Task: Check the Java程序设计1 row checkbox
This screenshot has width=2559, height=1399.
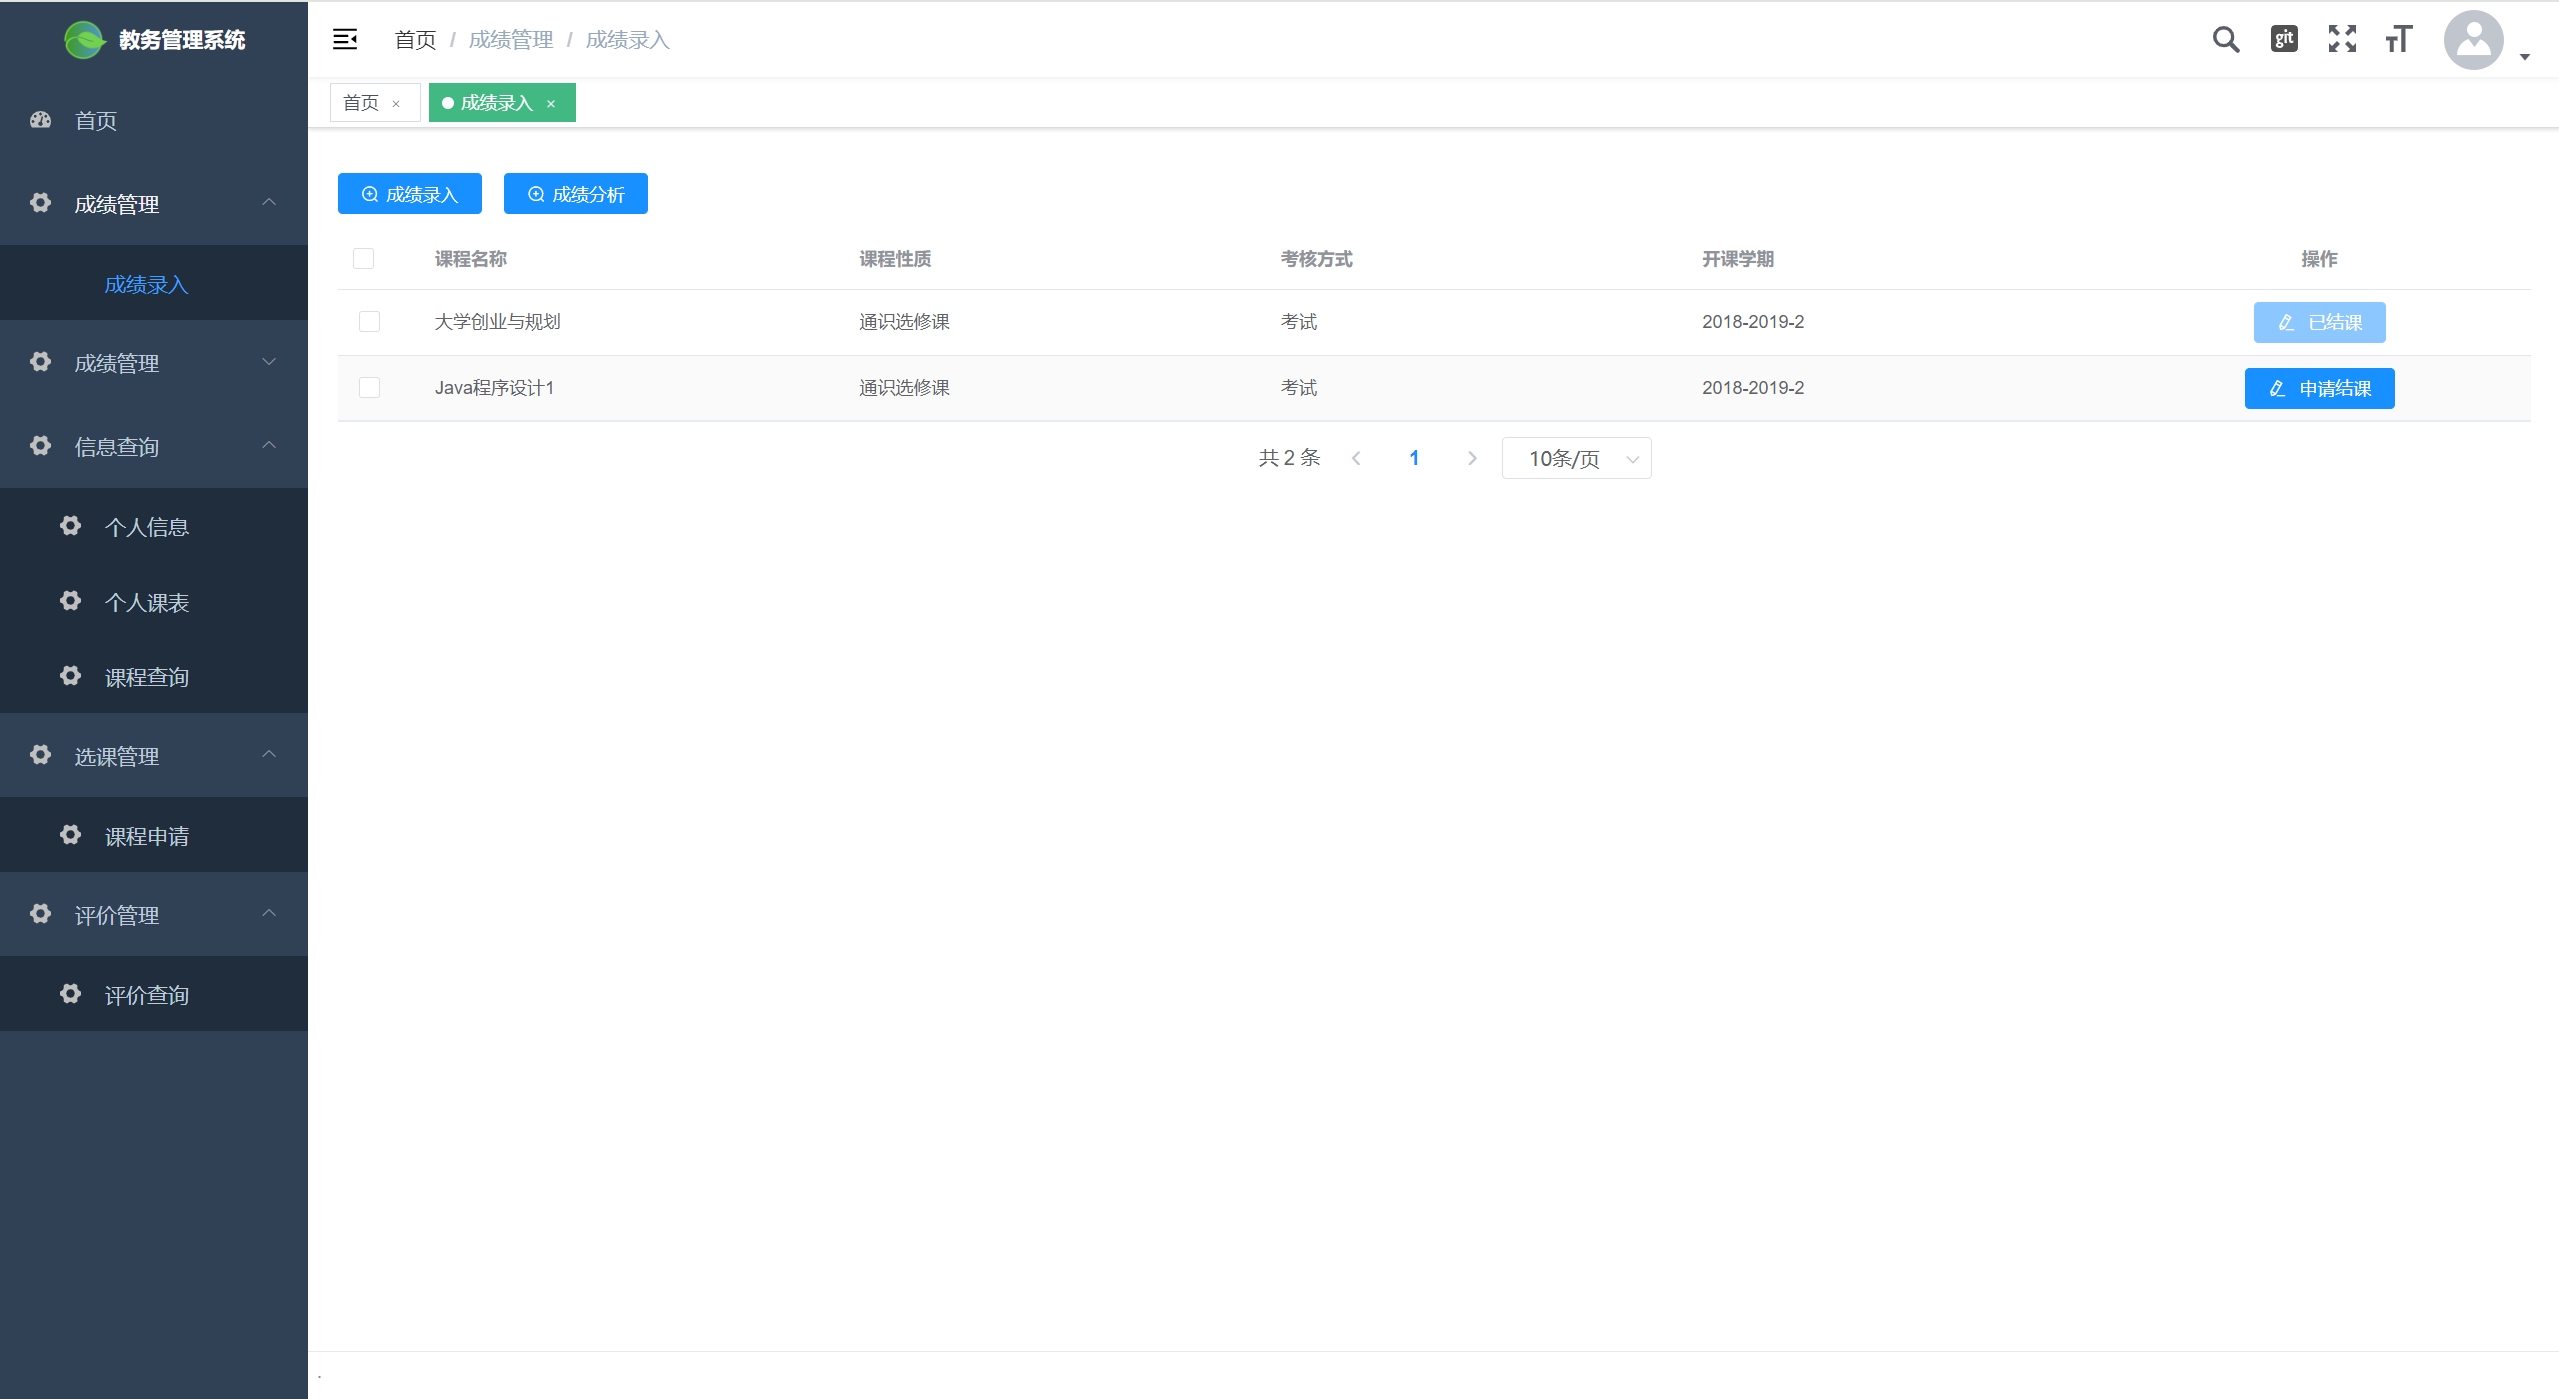Action: click(x=369, y=388)
